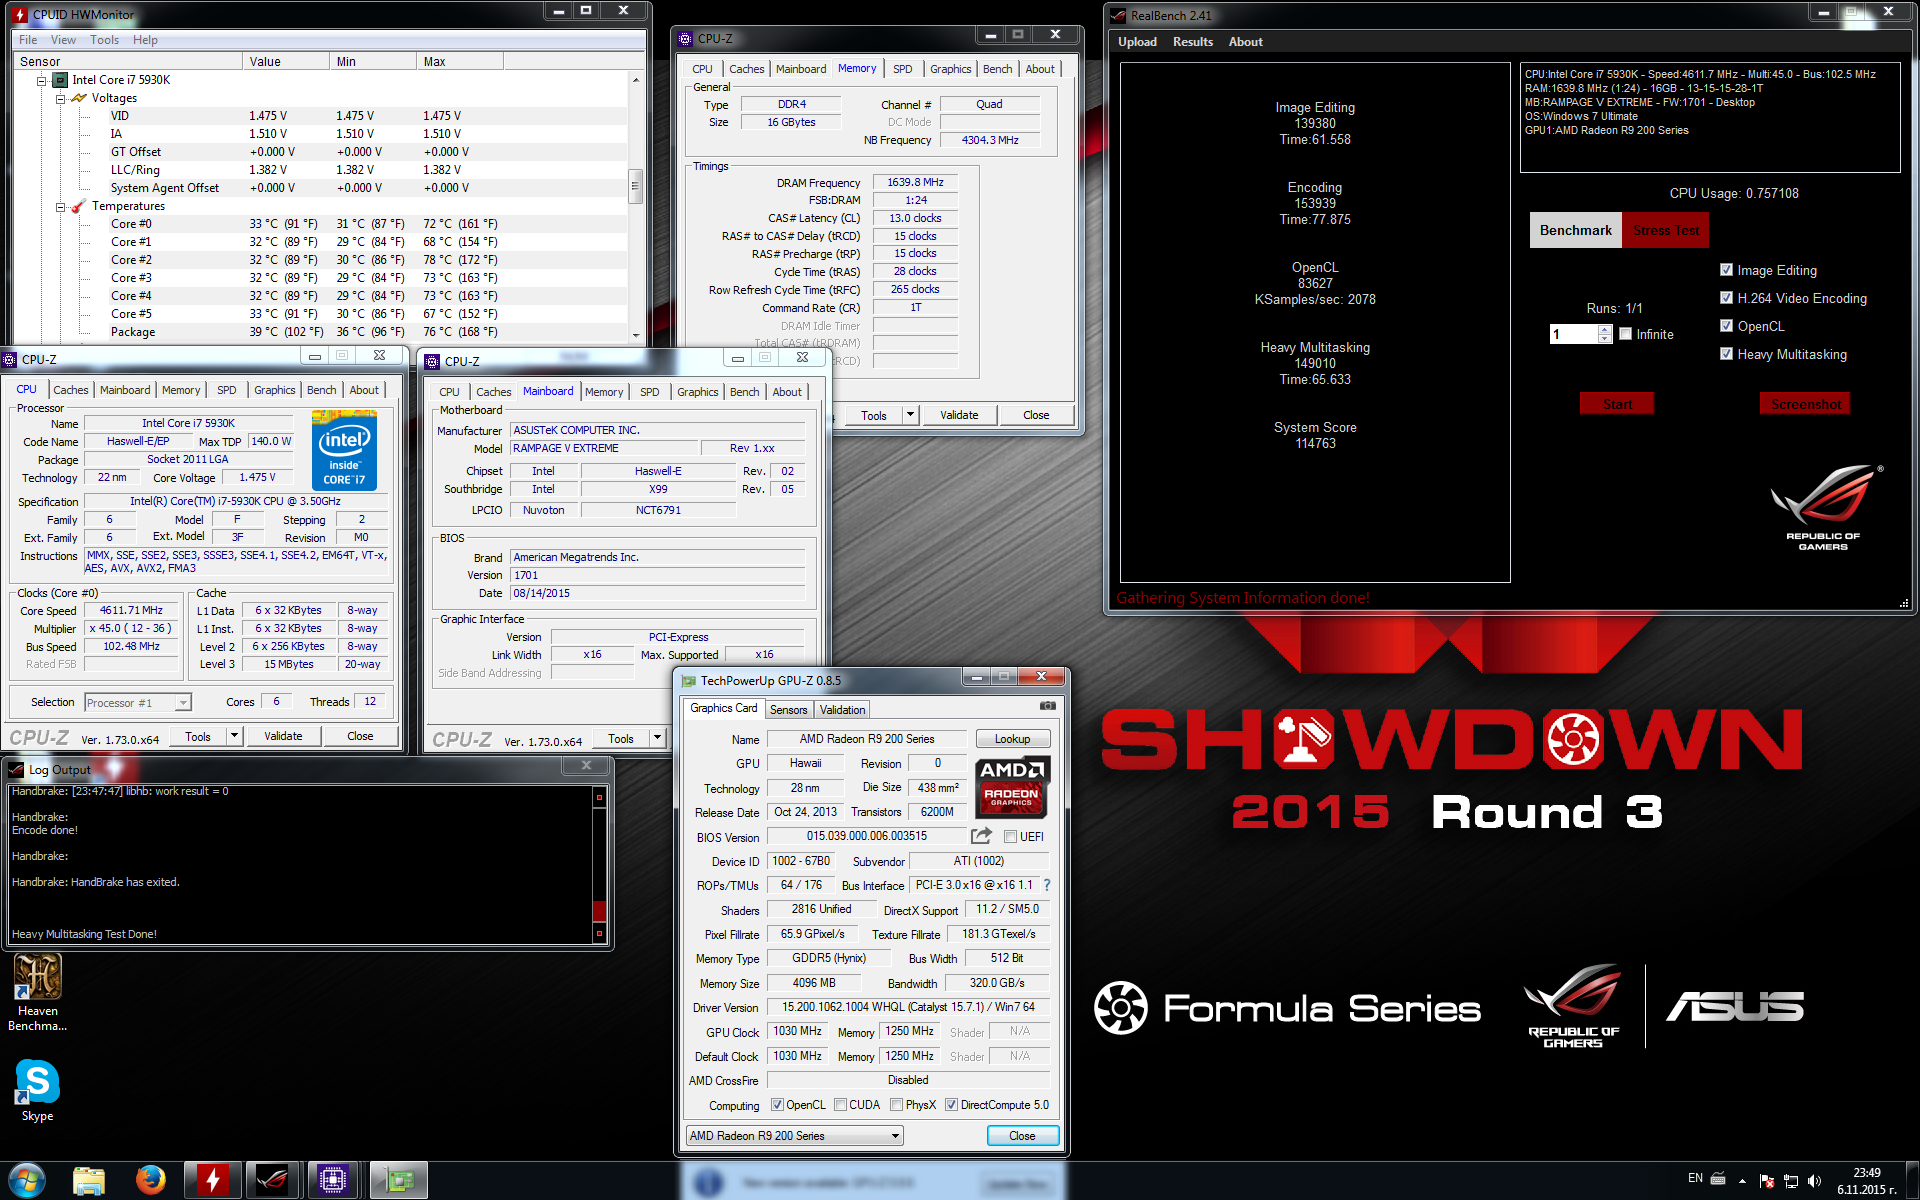Open the Windows Start menu

(x=26, y=1180)
